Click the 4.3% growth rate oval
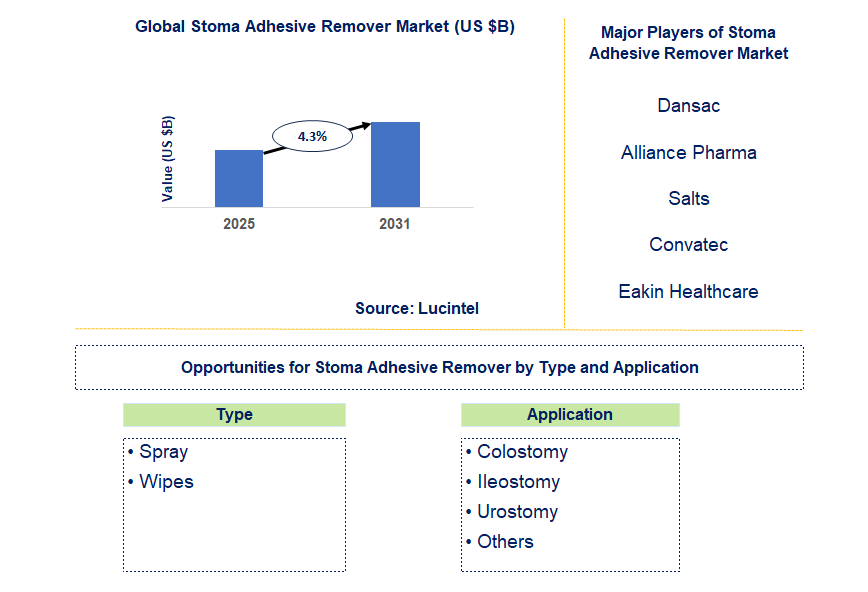This screenshot has height=592, width=868. point(312,136)
